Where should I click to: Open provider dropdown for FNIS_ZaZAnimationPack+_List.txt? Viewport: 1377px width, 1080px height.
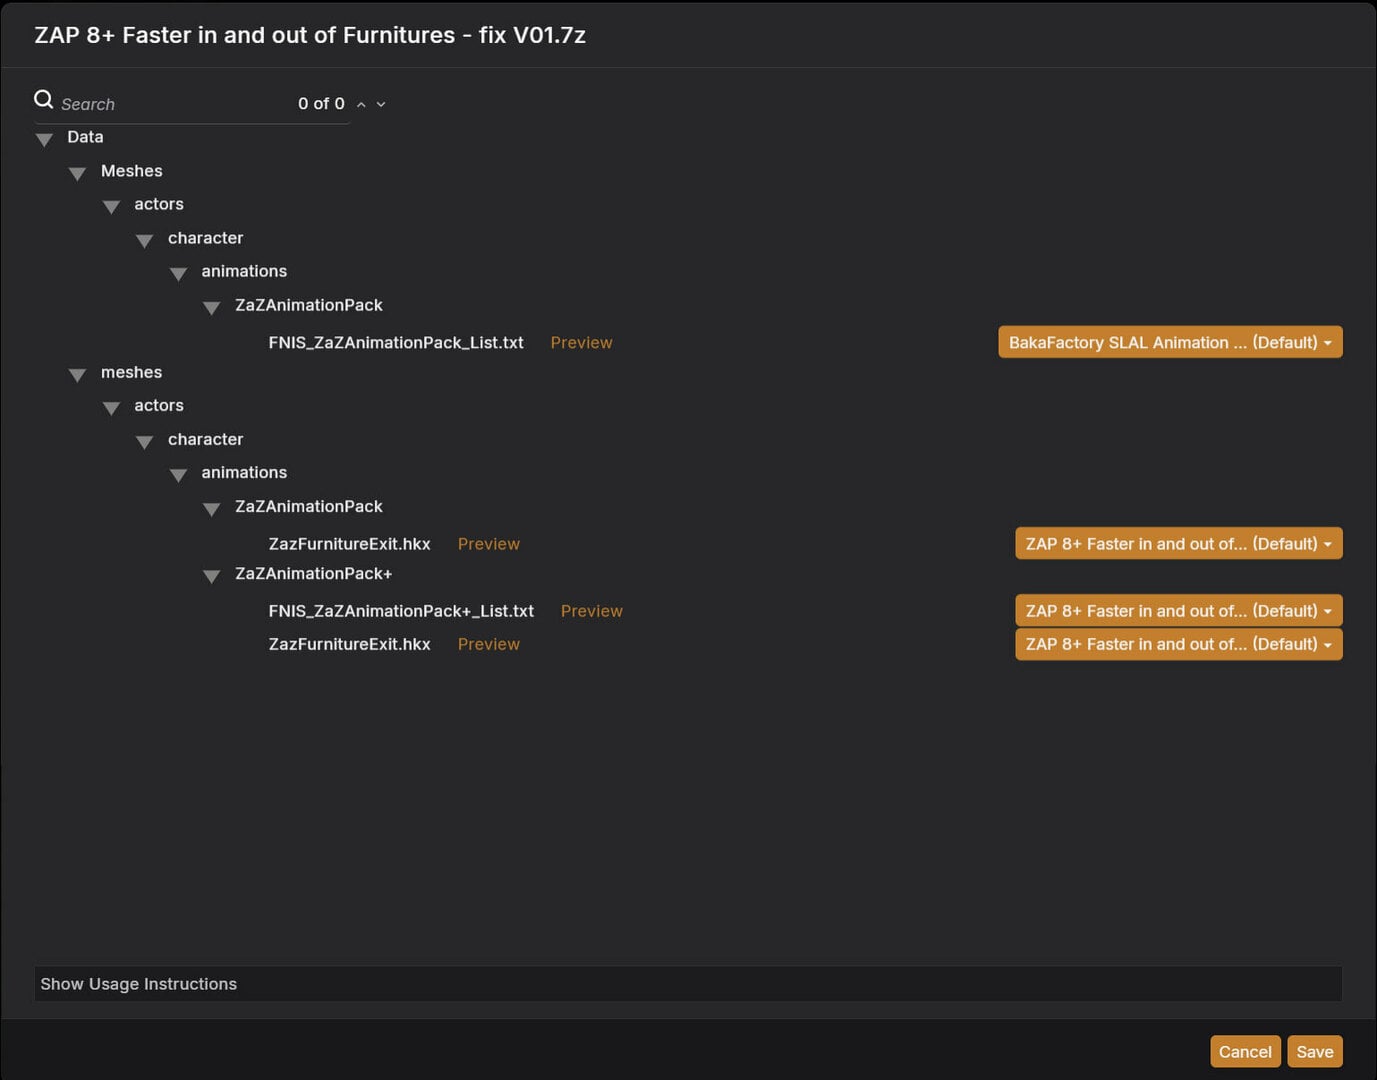[1179, 611]
